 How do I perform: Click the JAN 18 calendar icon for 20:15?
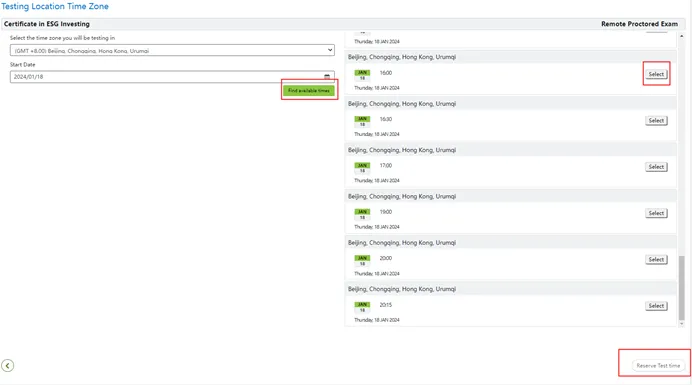click(362, 307)
